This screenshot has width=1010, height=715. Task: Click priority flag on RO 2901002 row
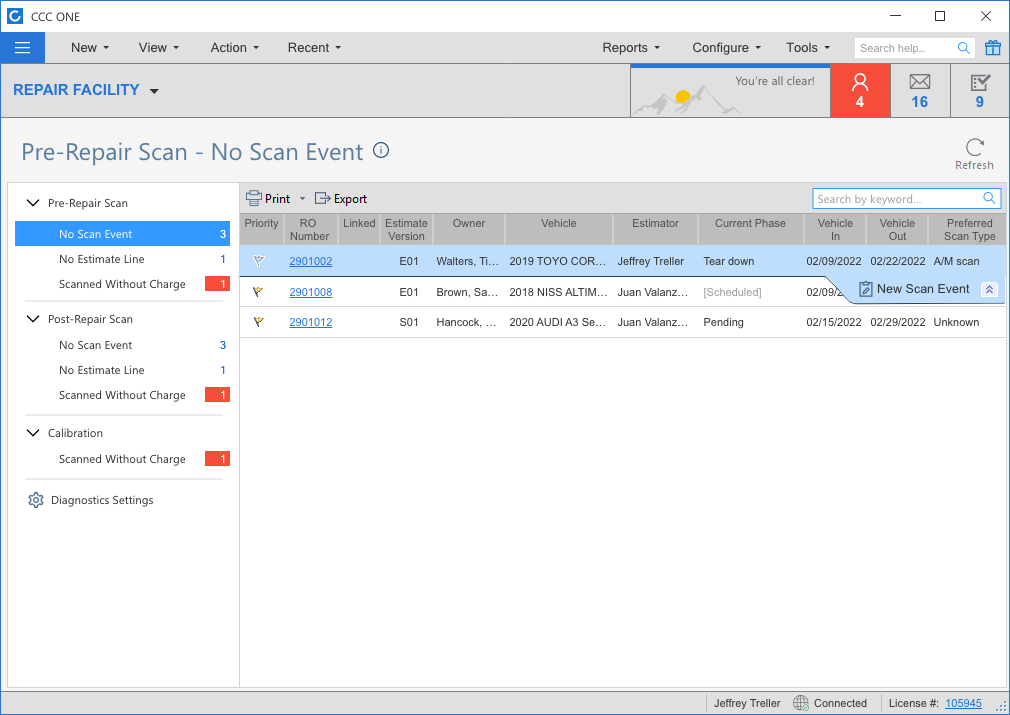(x=259, y=261)
